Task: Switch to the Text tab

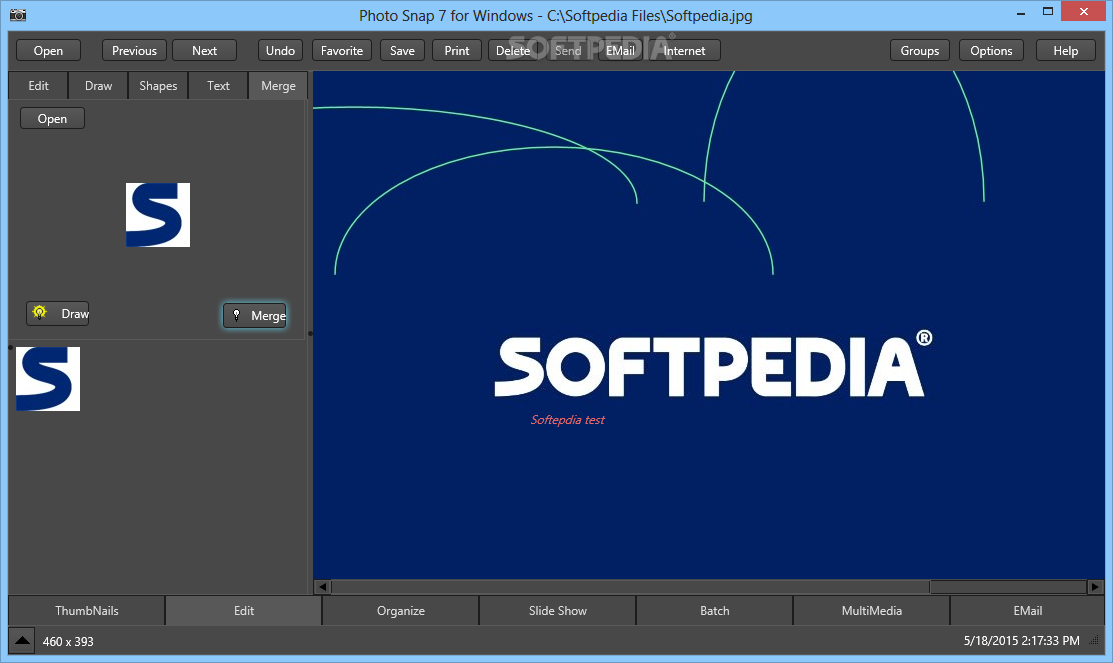Action: coord(218,85)
